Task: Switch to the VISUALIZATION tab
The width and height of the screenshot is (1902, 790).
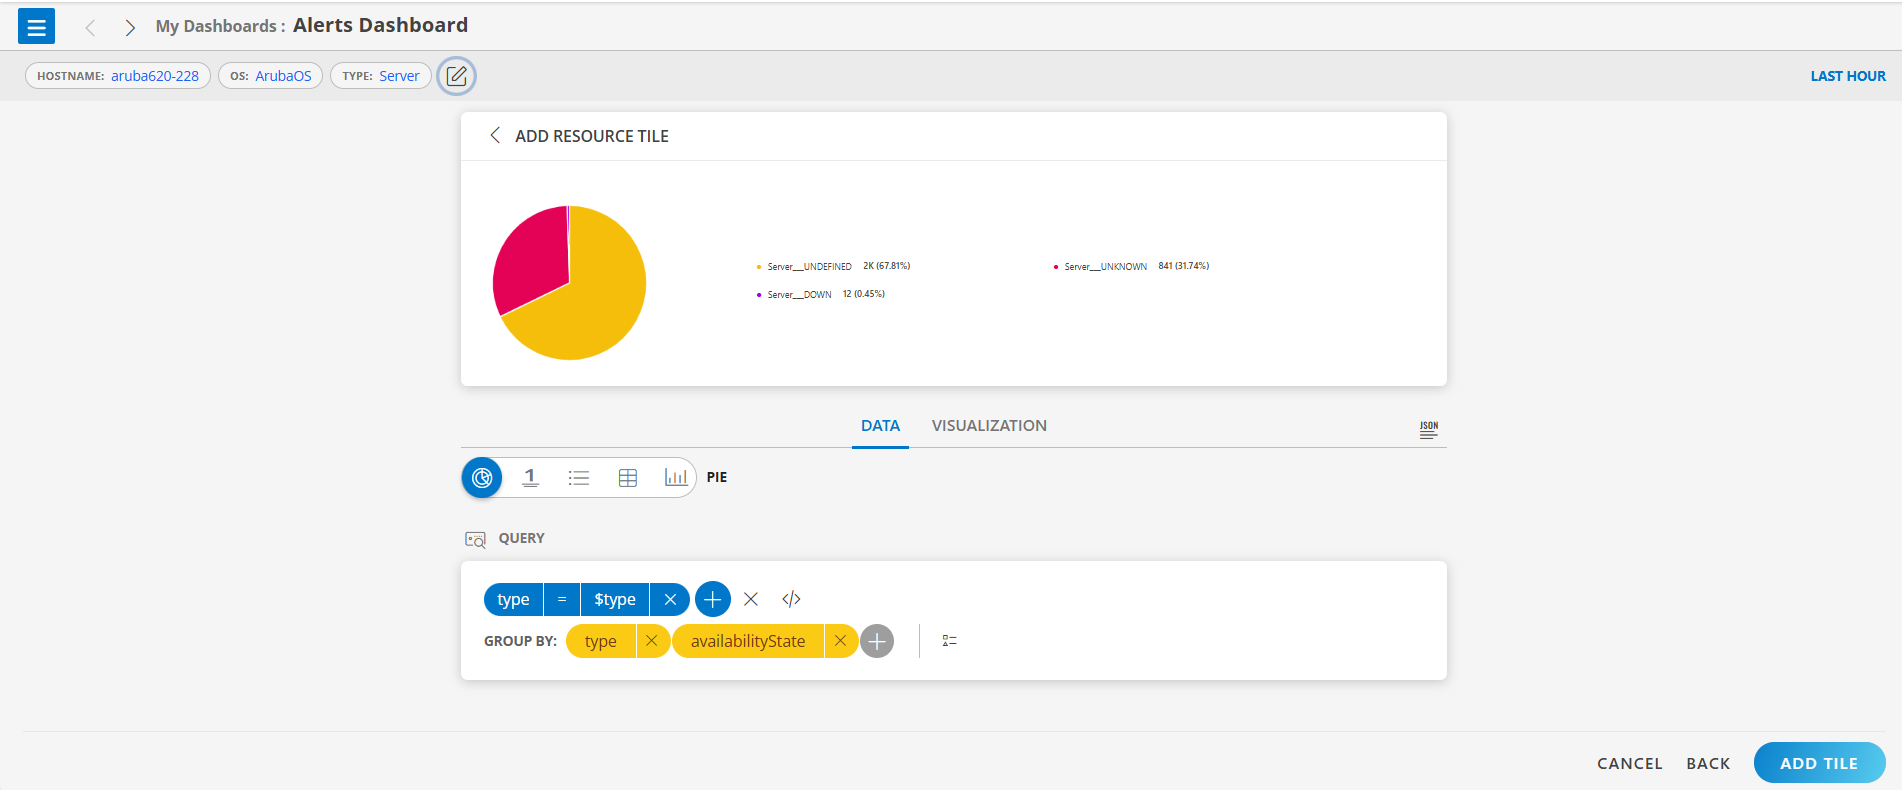Action: pos(988,426)
